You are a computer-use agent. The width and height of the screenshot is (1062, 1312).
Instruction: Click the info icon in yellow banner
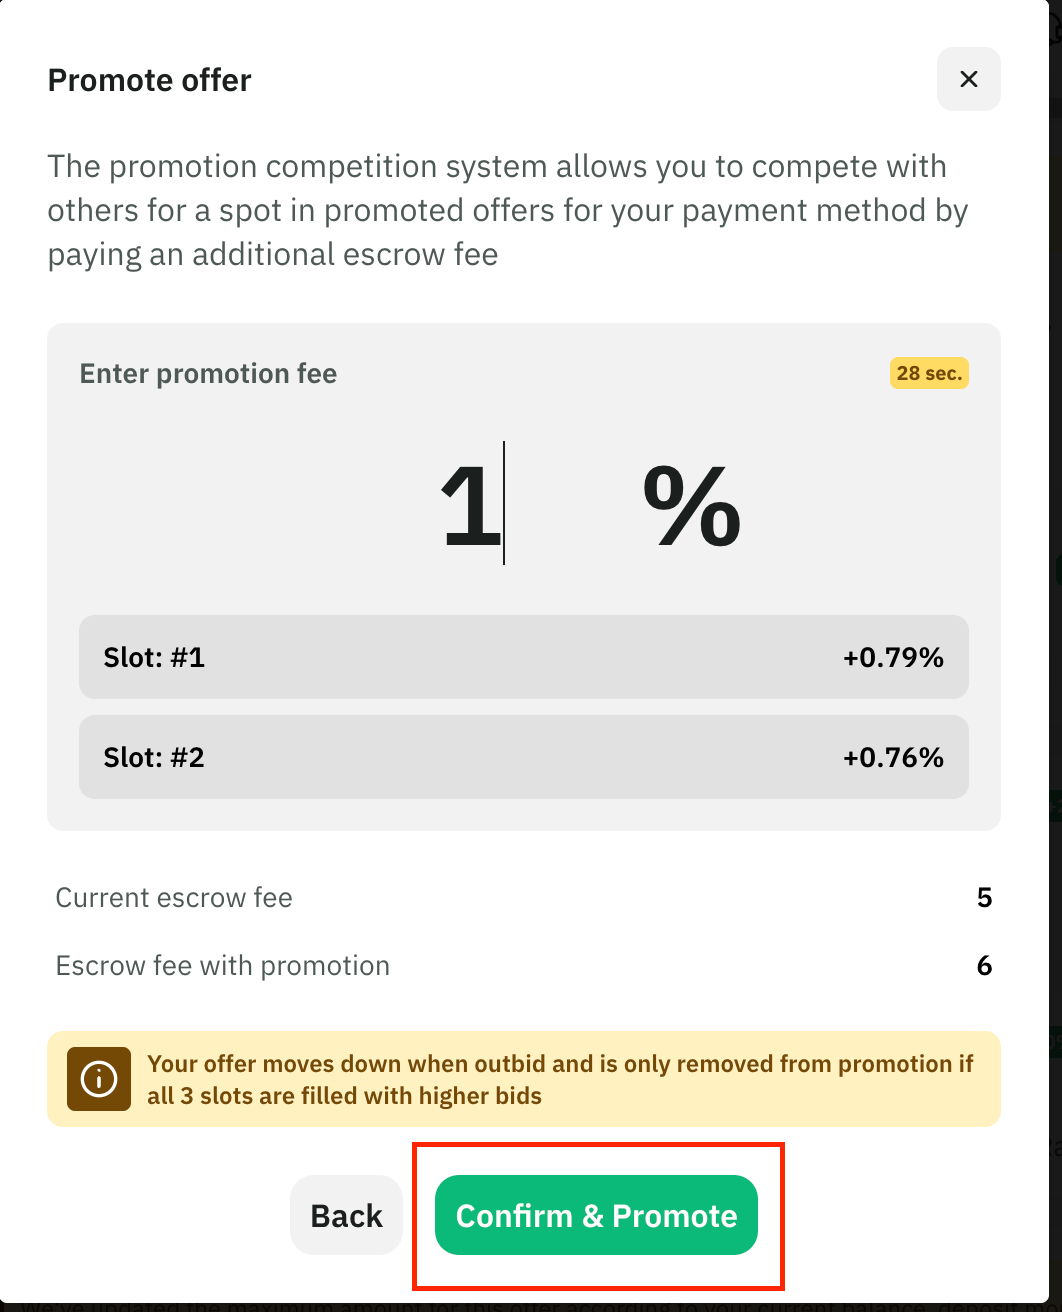(99, 1079)
